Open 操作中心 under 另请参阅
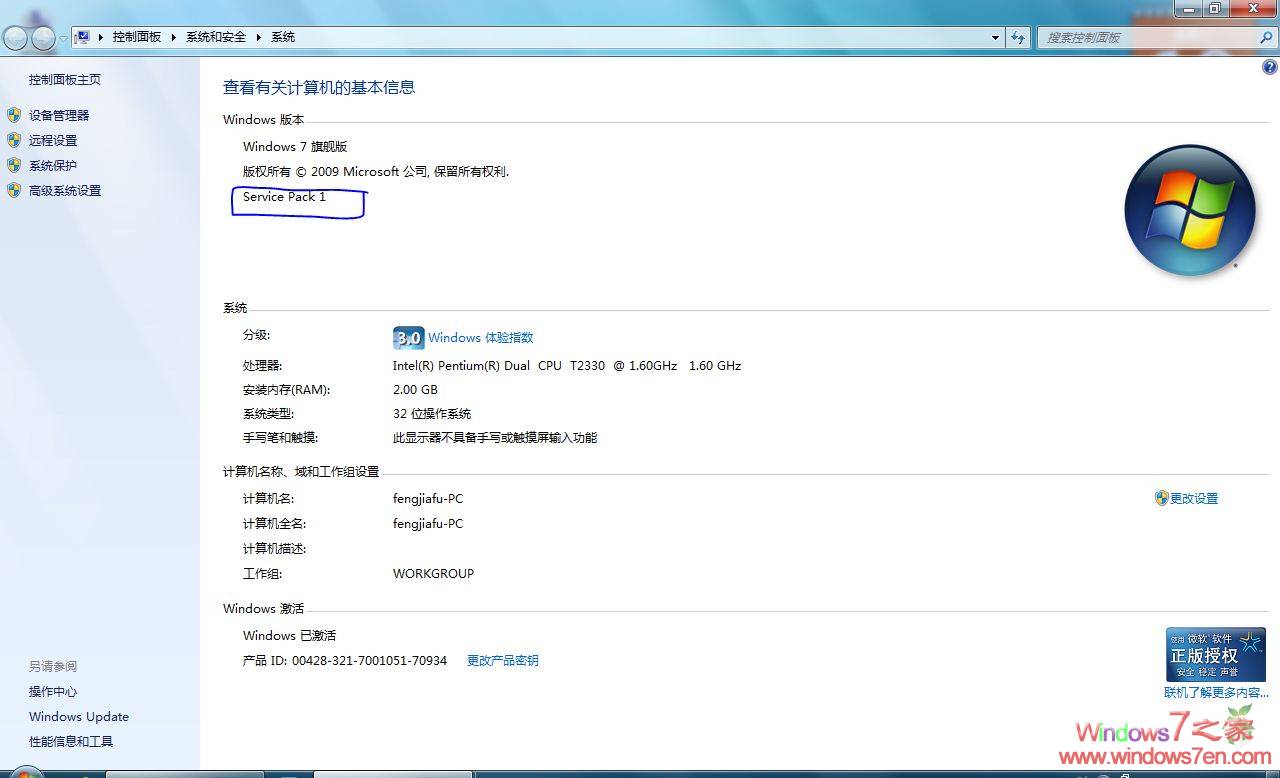Viewport: 1280px width, 778px height. click(53, 691)
